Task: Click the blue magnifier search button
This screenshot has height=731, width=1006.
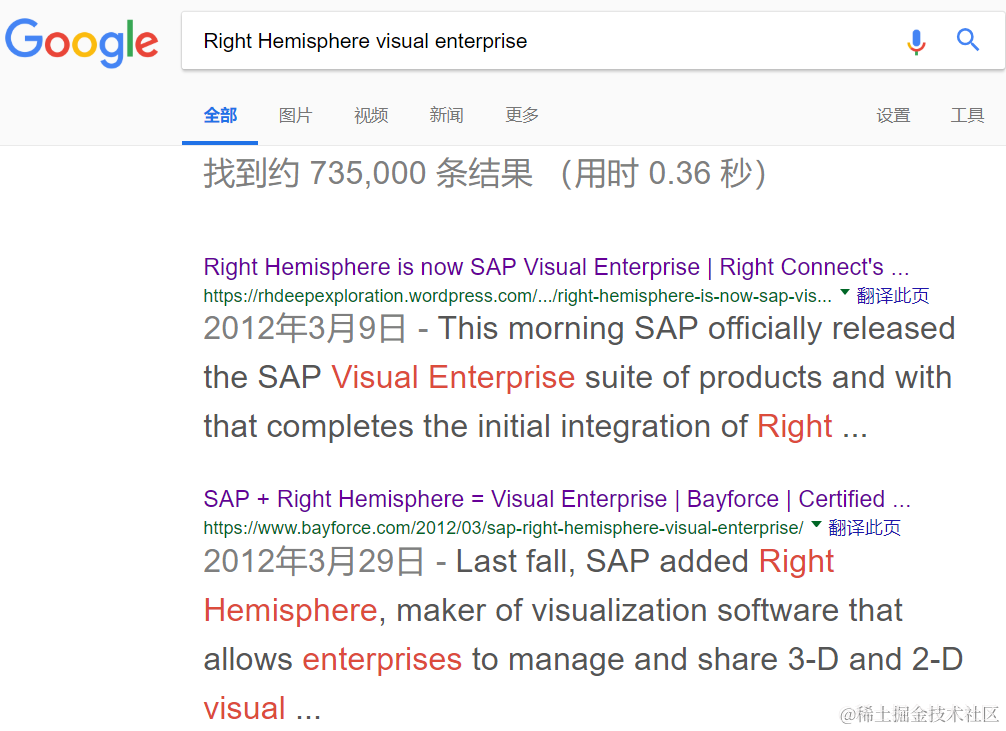Action: pyautogui.click(x=968, y=40)
